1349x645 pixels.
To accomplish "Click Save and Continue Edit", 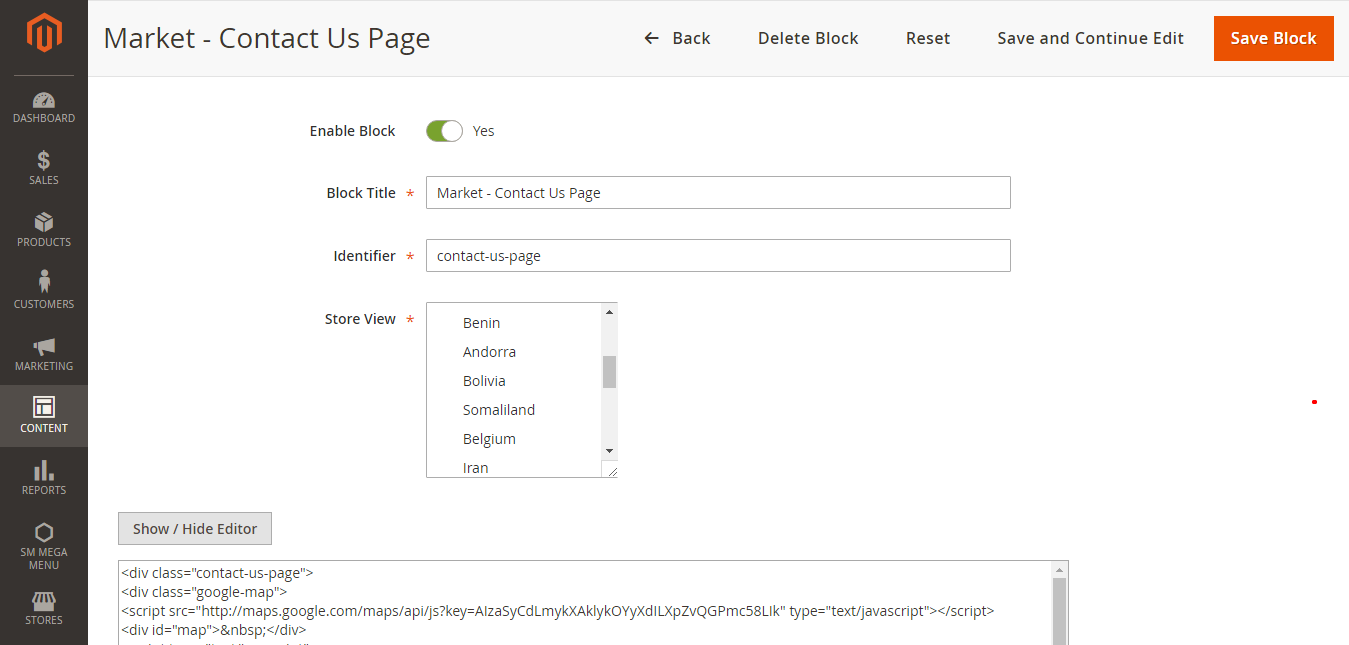I will tap(1090, 38).
